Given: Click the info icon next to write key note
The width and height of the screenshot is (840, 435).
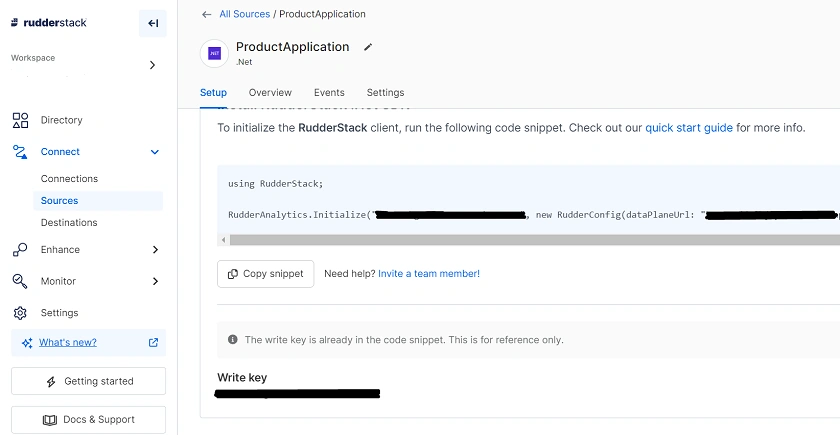Looking at the screenshot, I should click(232, 339).
